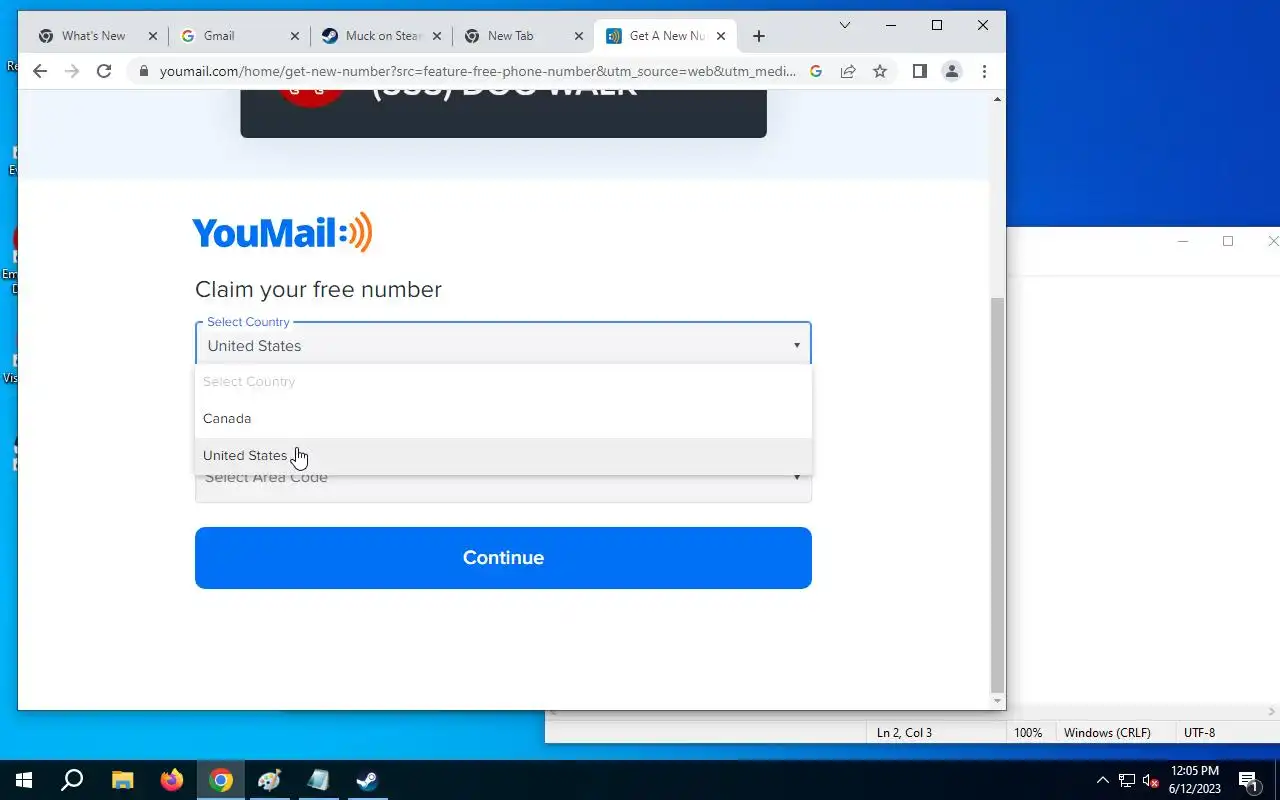Open the Windows Start menu
This screenshot has width=1280, height=800.
point(24,780)
